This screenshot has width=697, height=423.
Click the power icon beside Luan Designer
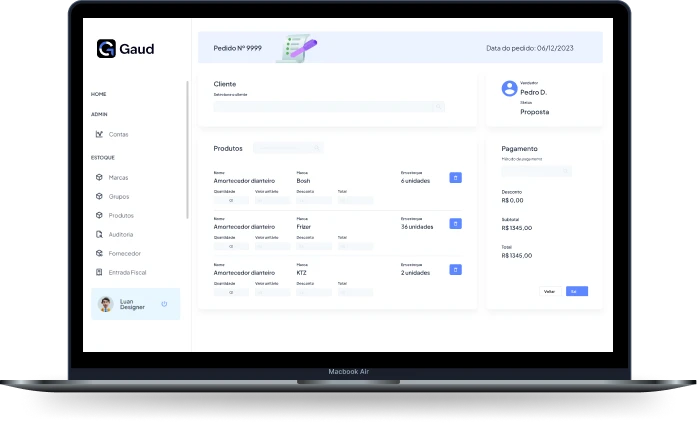pyautogui.click(x=164, y=304)
